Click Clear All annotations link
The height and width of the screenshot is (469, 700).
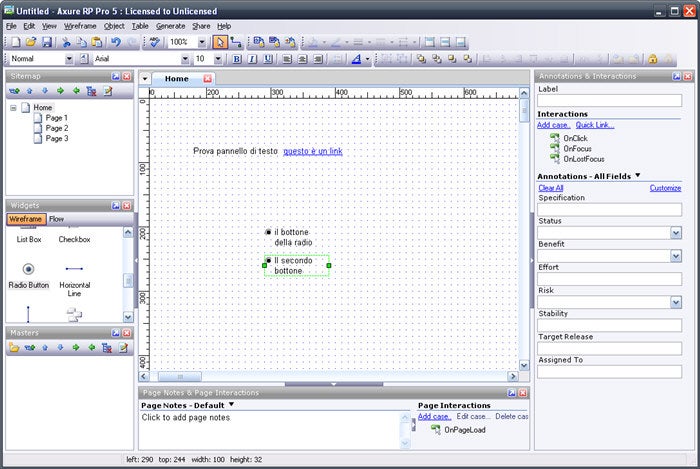pos(550,188)
